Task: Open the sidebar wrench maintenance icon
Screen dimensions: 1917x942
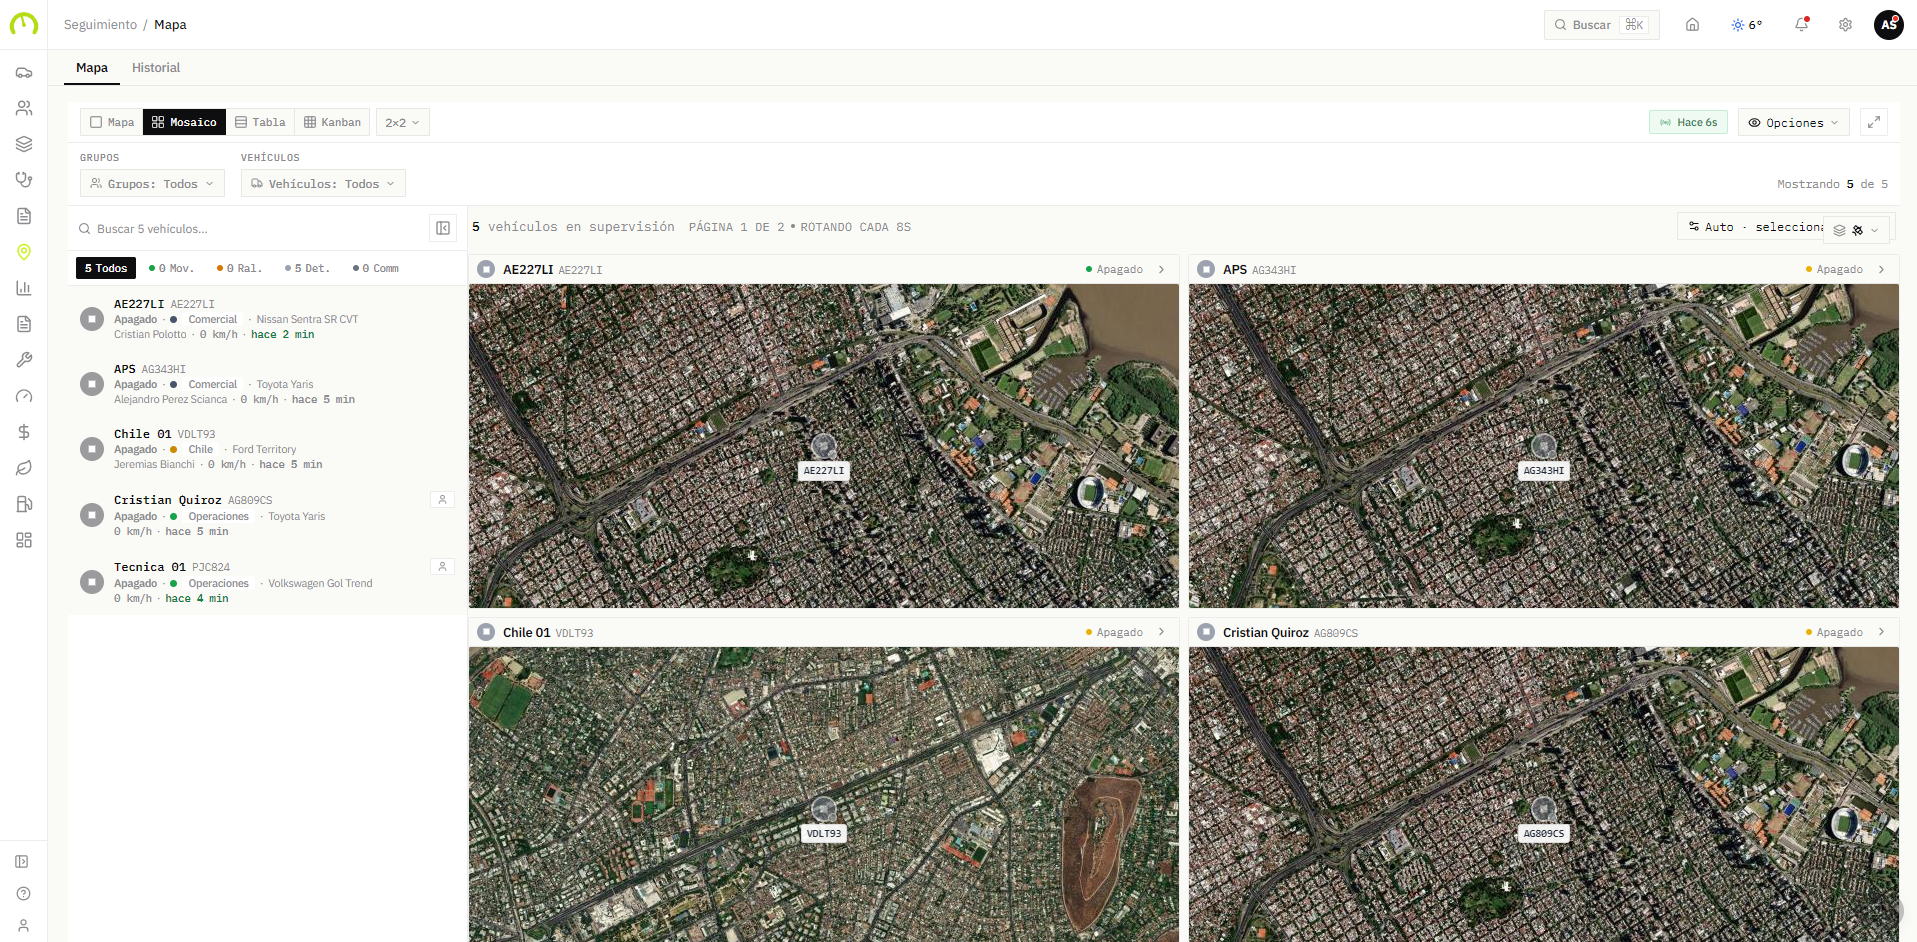Action: pos(24,360)
